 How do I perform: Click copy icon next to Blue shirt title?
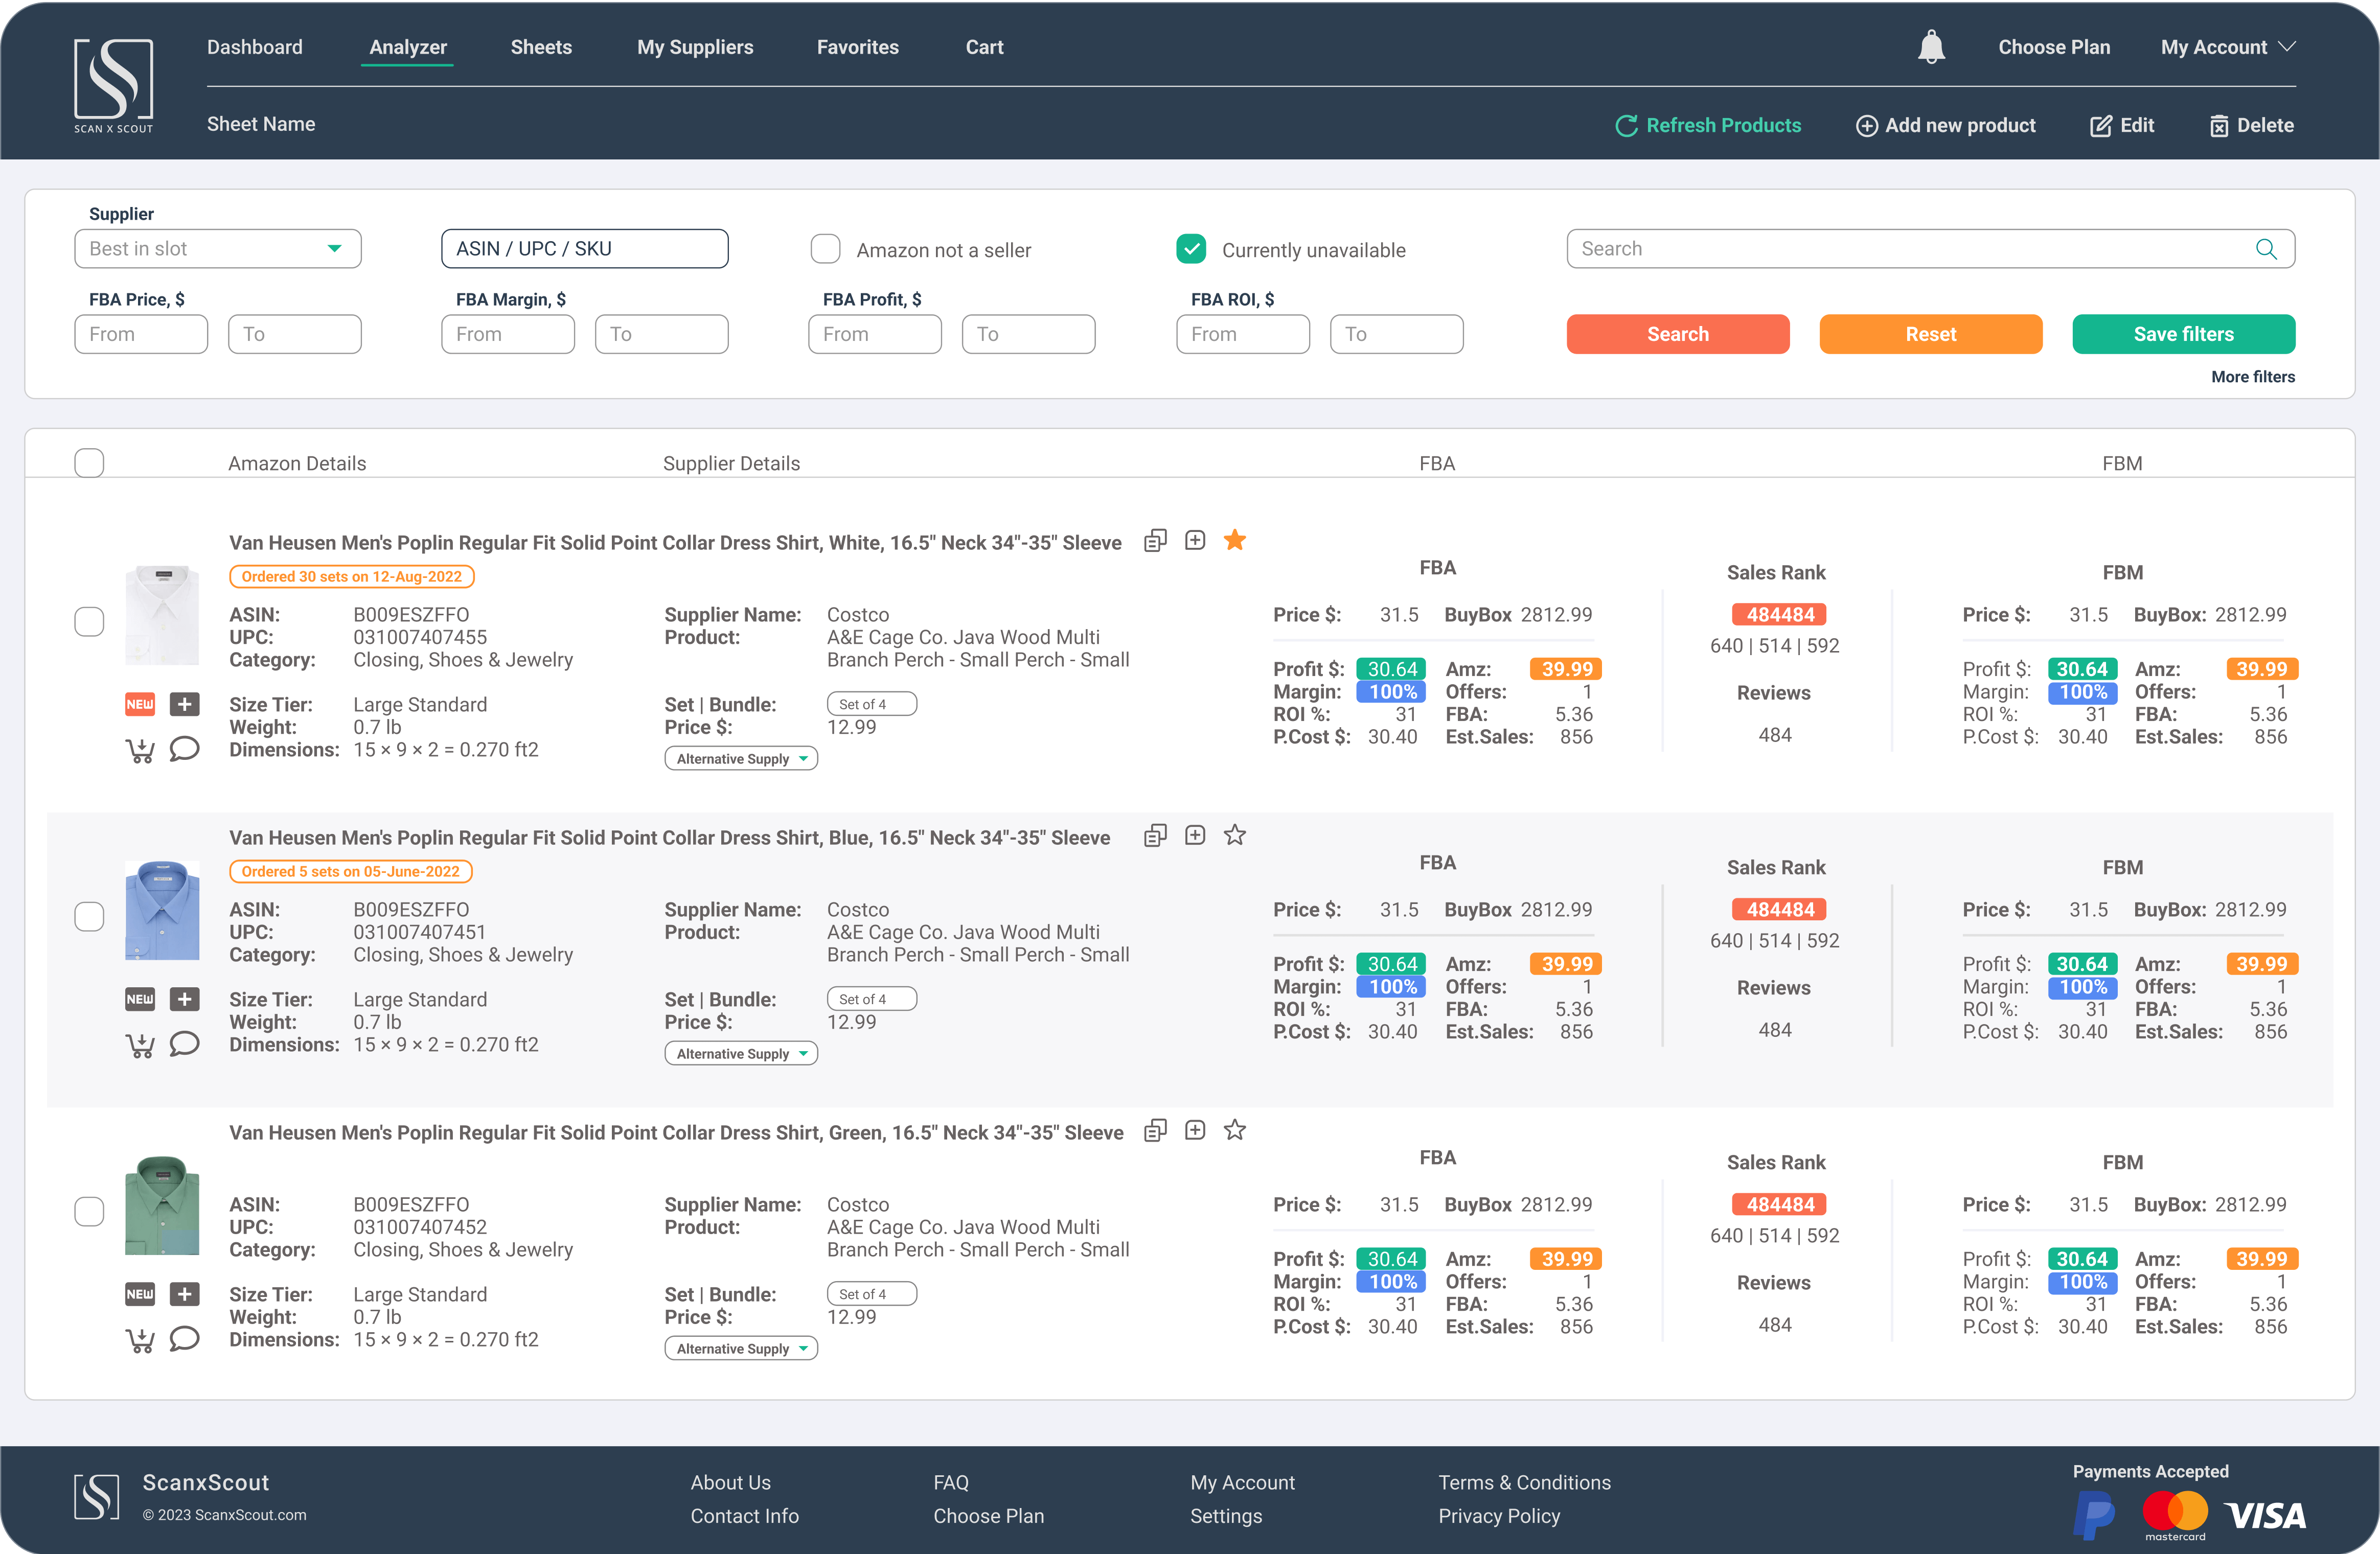point(1155,836)
